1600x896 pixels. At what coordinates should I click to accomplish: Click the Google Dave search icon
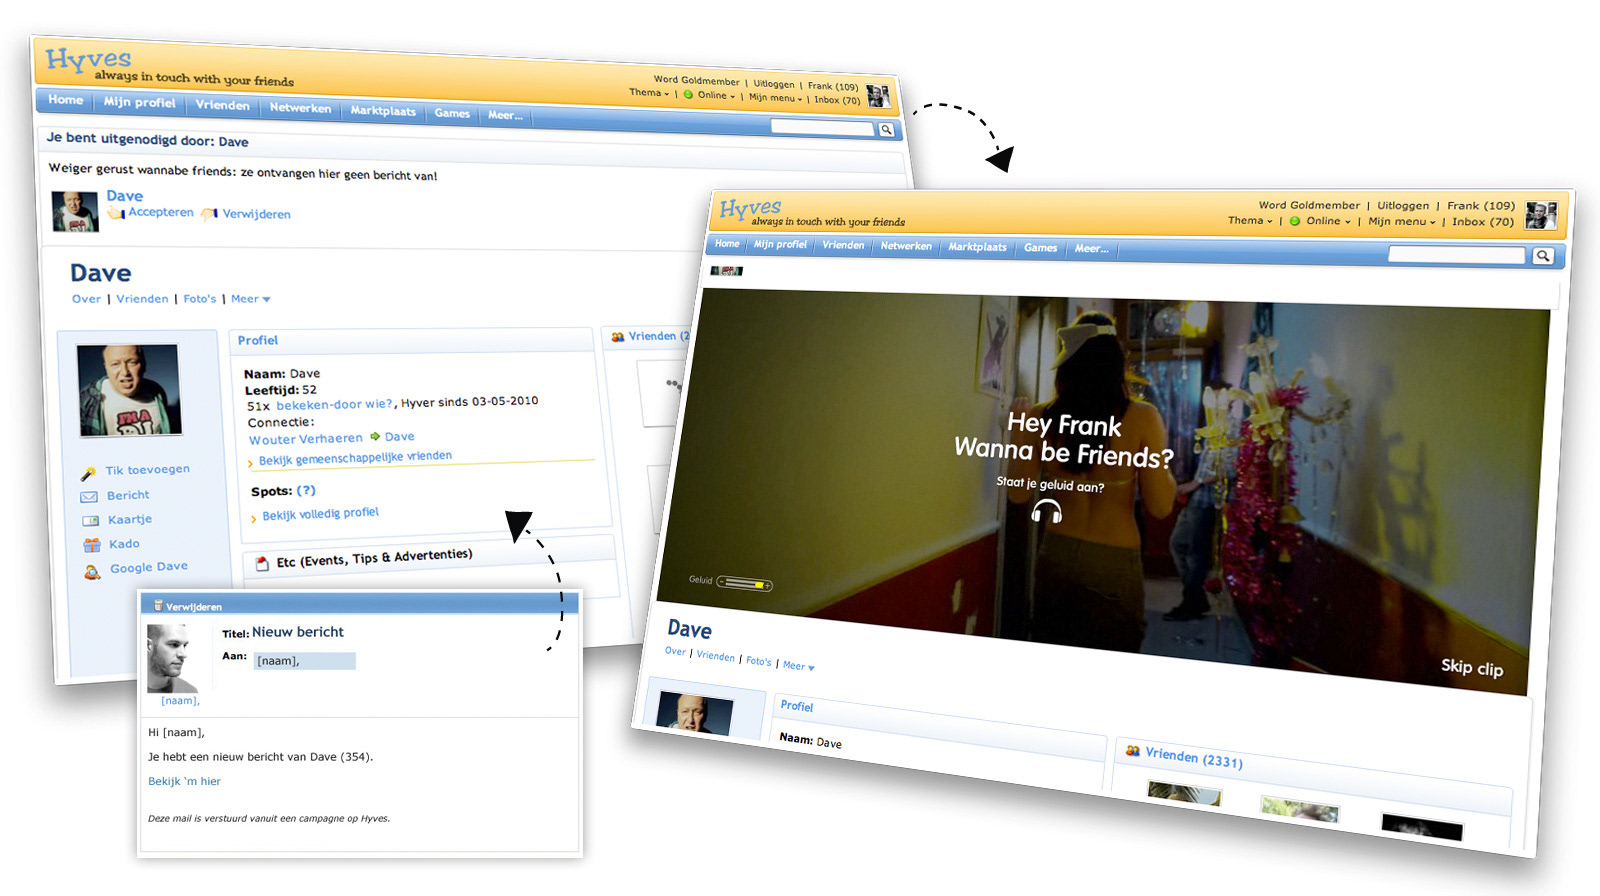(x=93, y=571)
